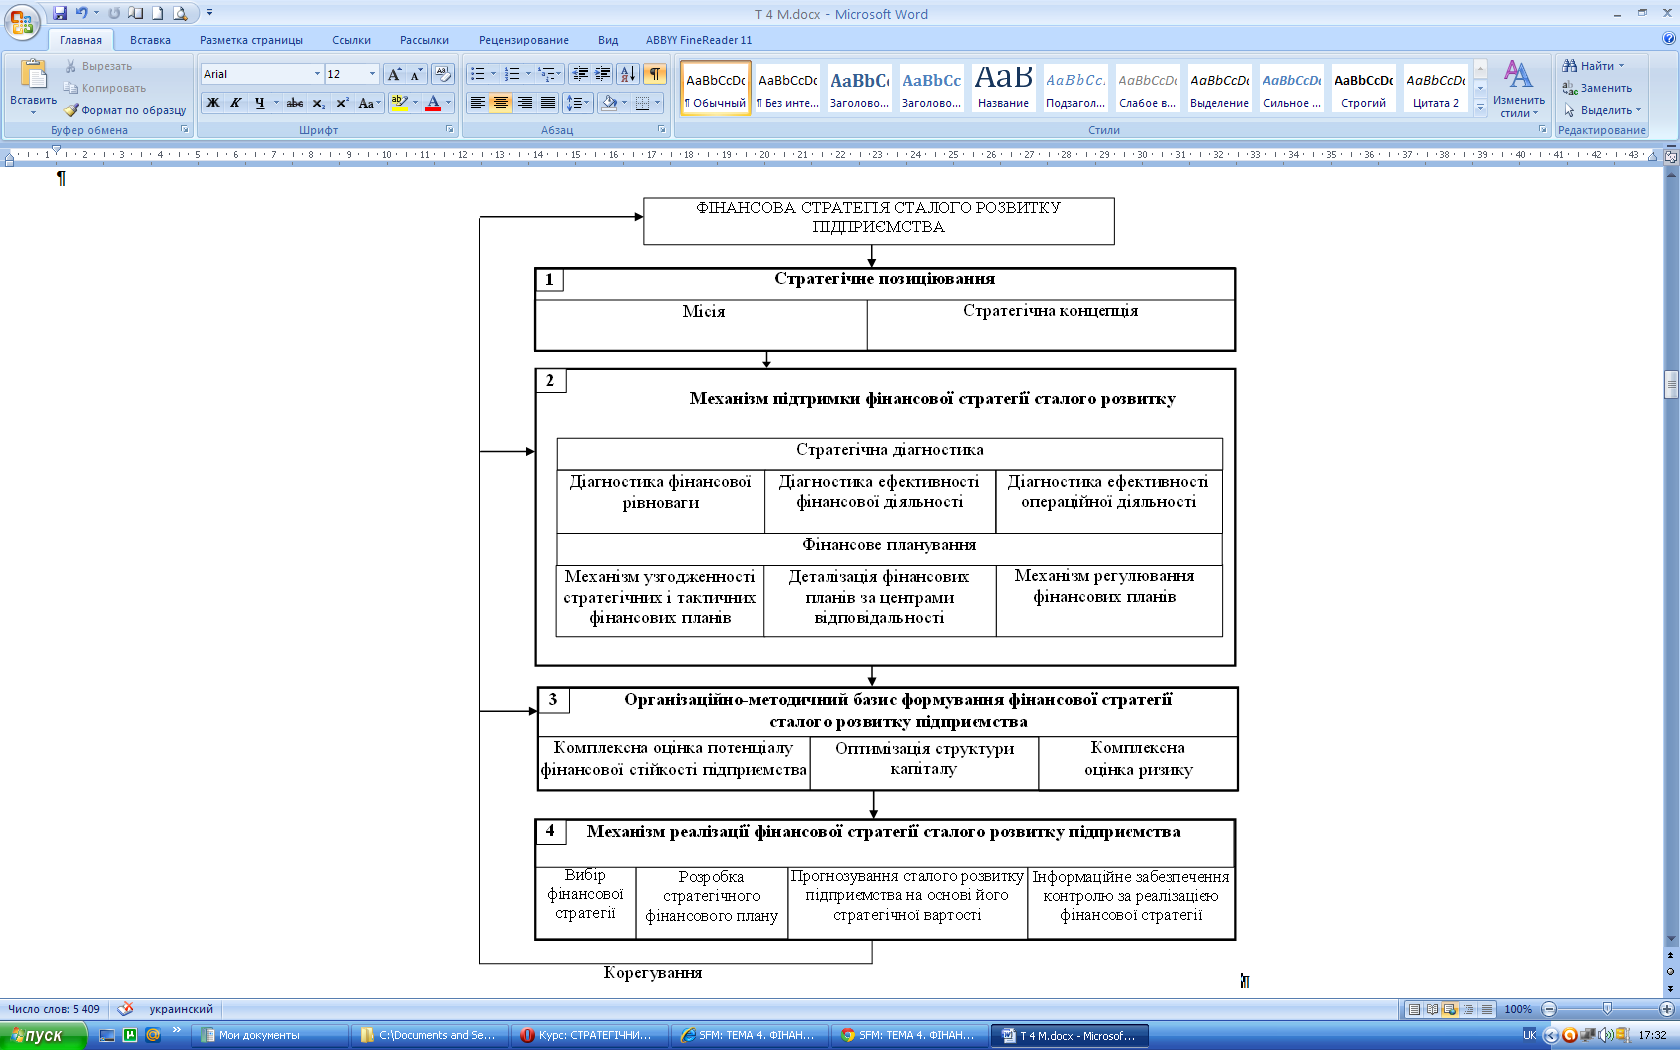Decrease font size with the shrink font icon
The height and width of the screenshot is (1050, 1680).
pos(416,74)
